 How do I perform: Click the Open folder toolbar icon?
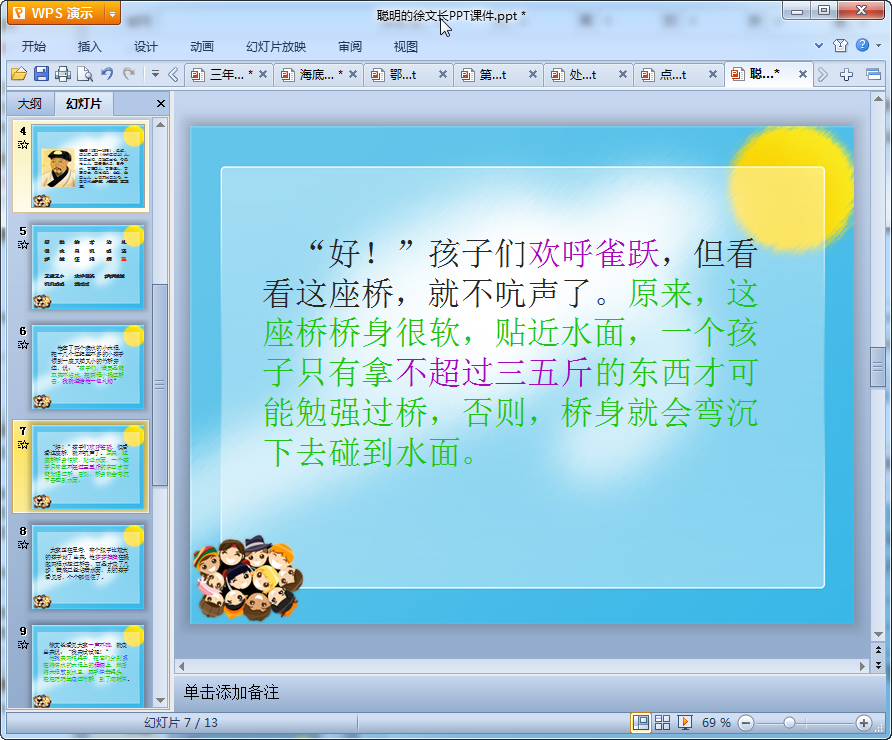(19, 74)
